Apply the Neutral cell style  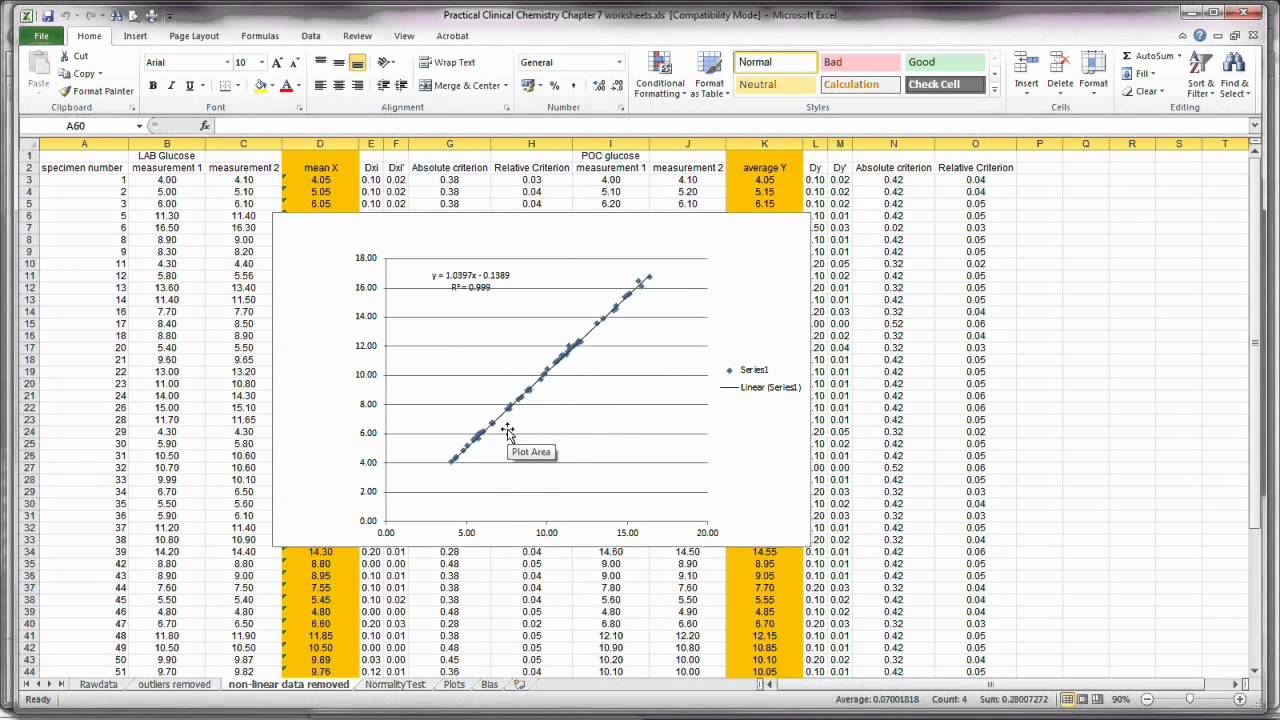pos(775,85)
